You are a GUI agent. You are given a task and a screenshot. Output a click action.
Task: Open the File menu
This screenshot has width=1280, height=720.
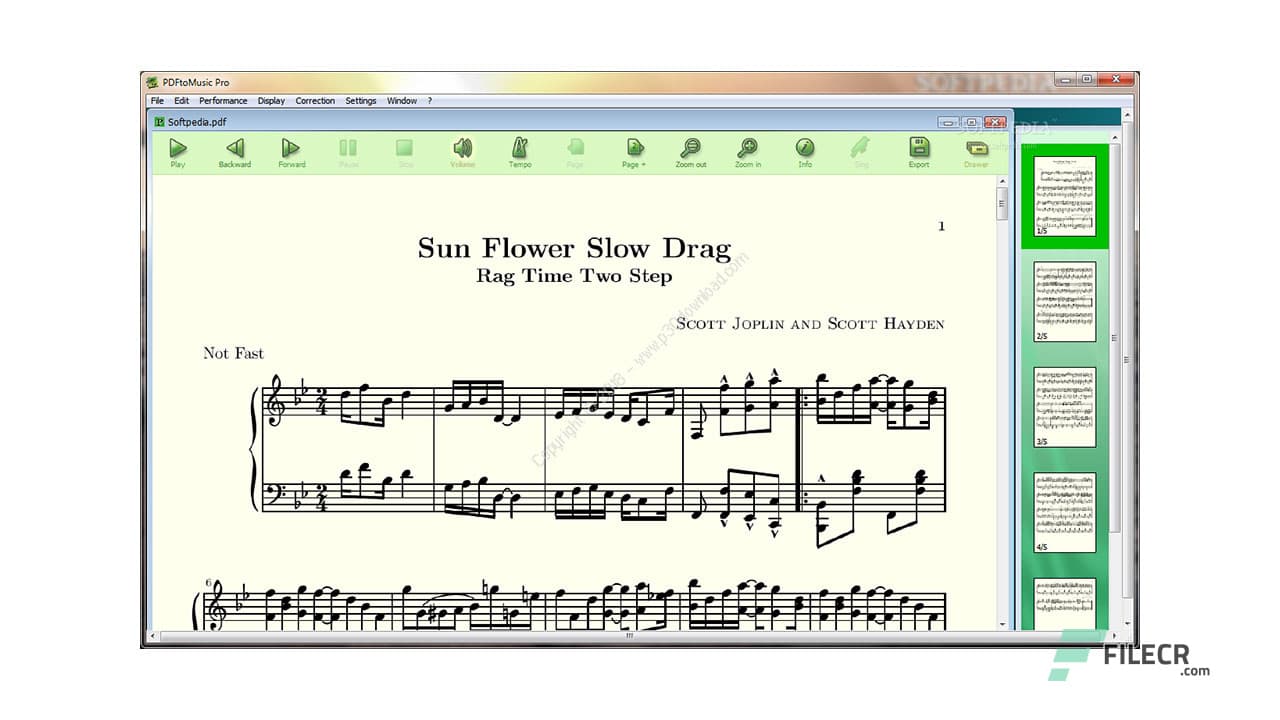click(x=157, y=100)
